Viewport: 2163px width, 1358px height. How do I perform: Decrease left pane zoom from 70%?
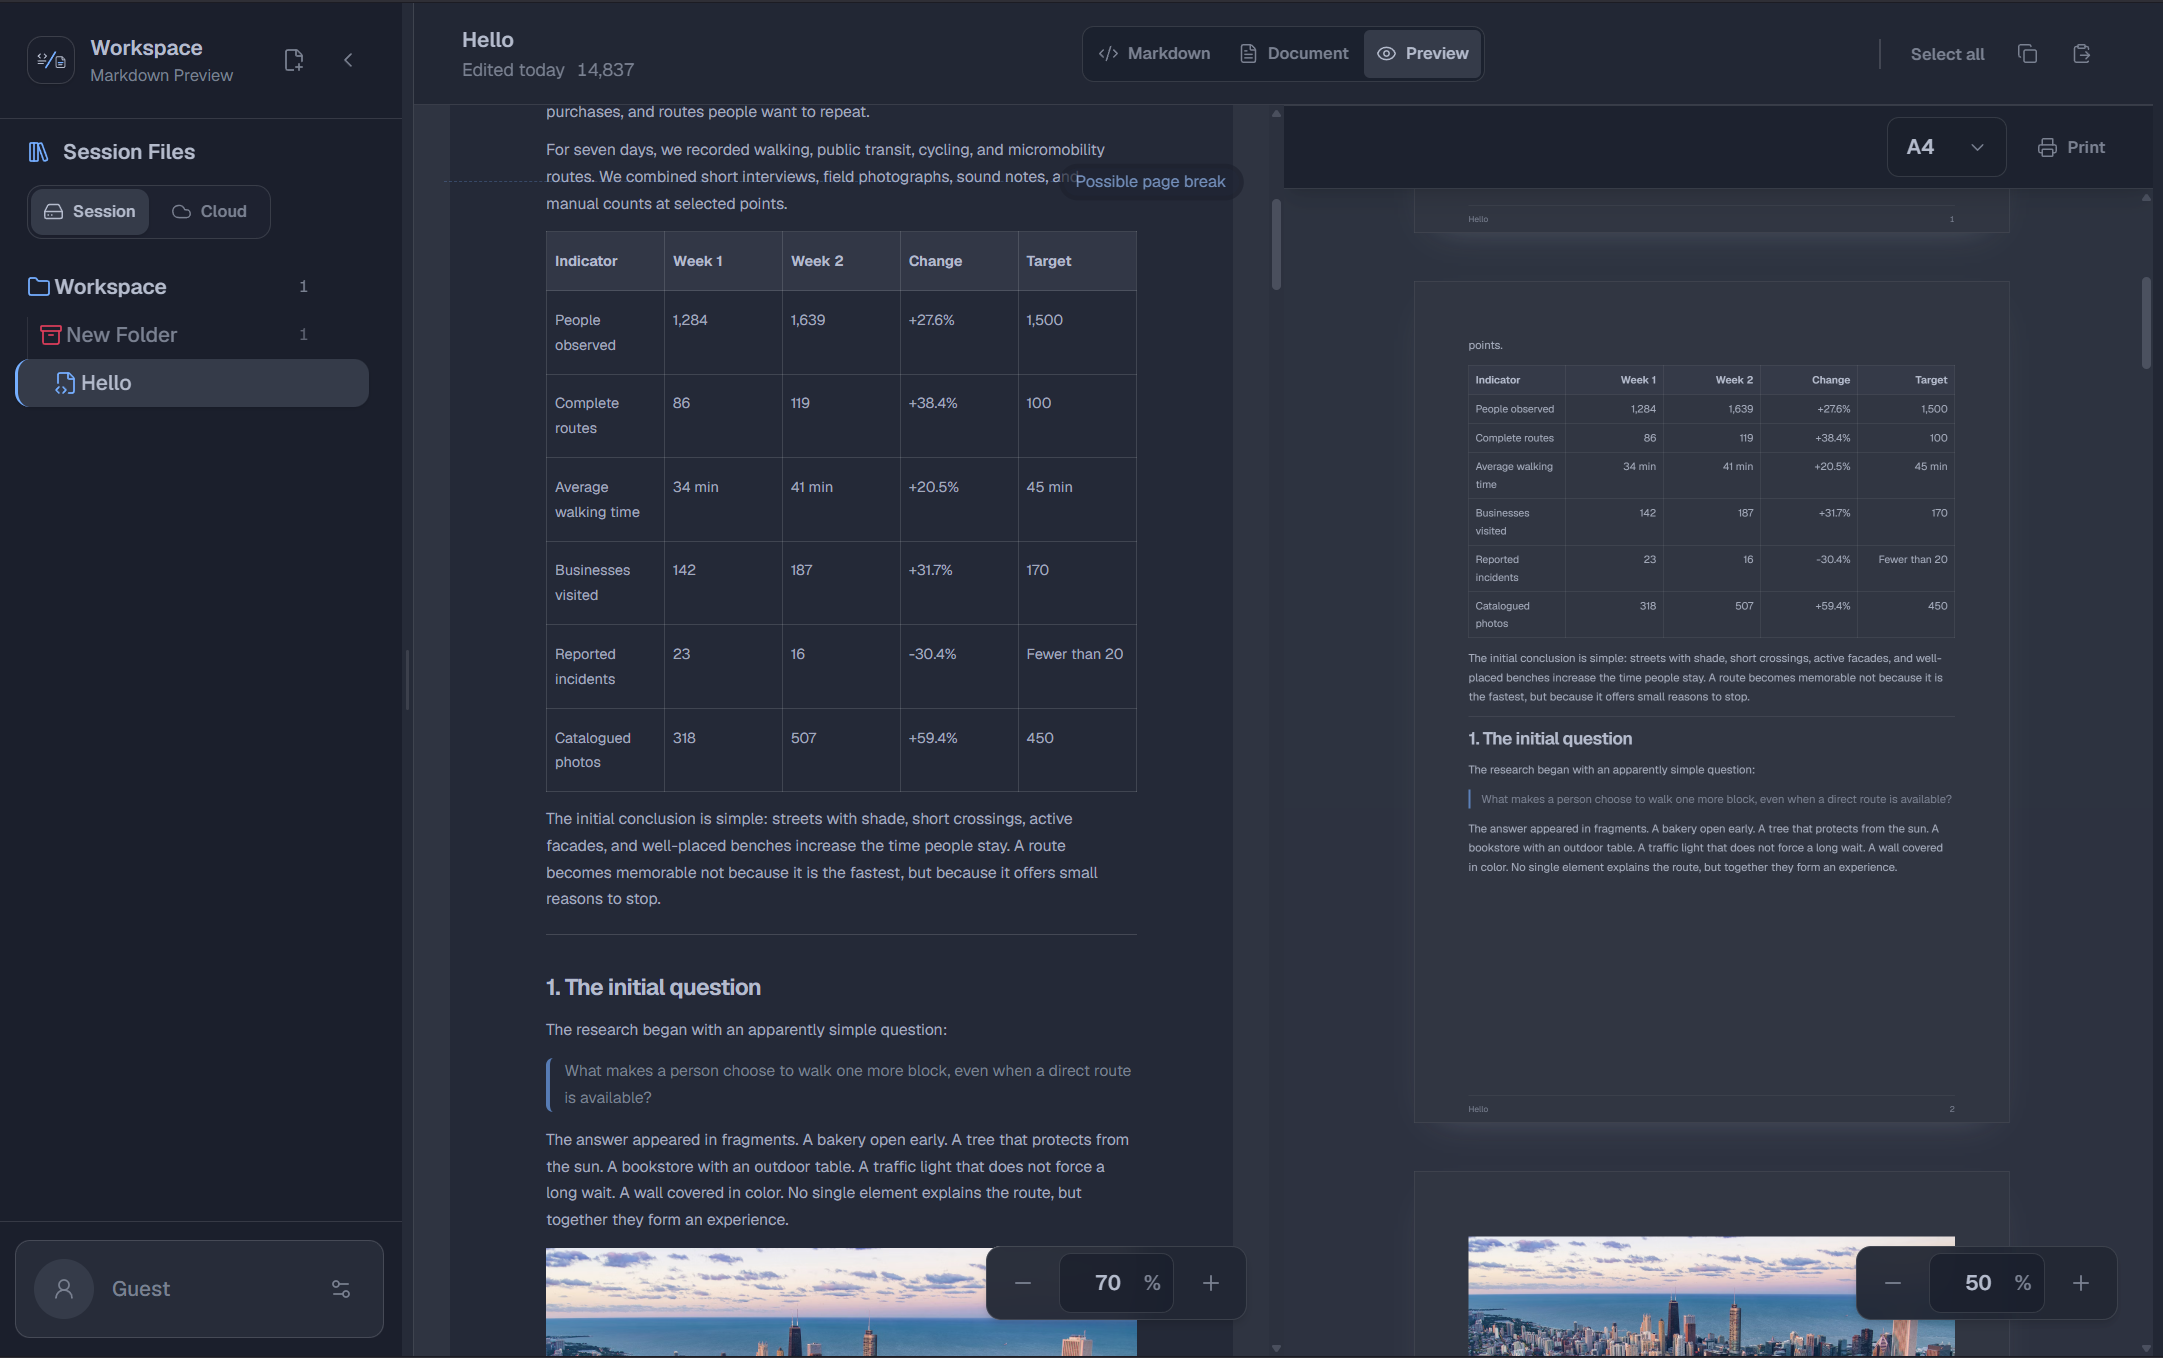(x=1022, y=1283)
